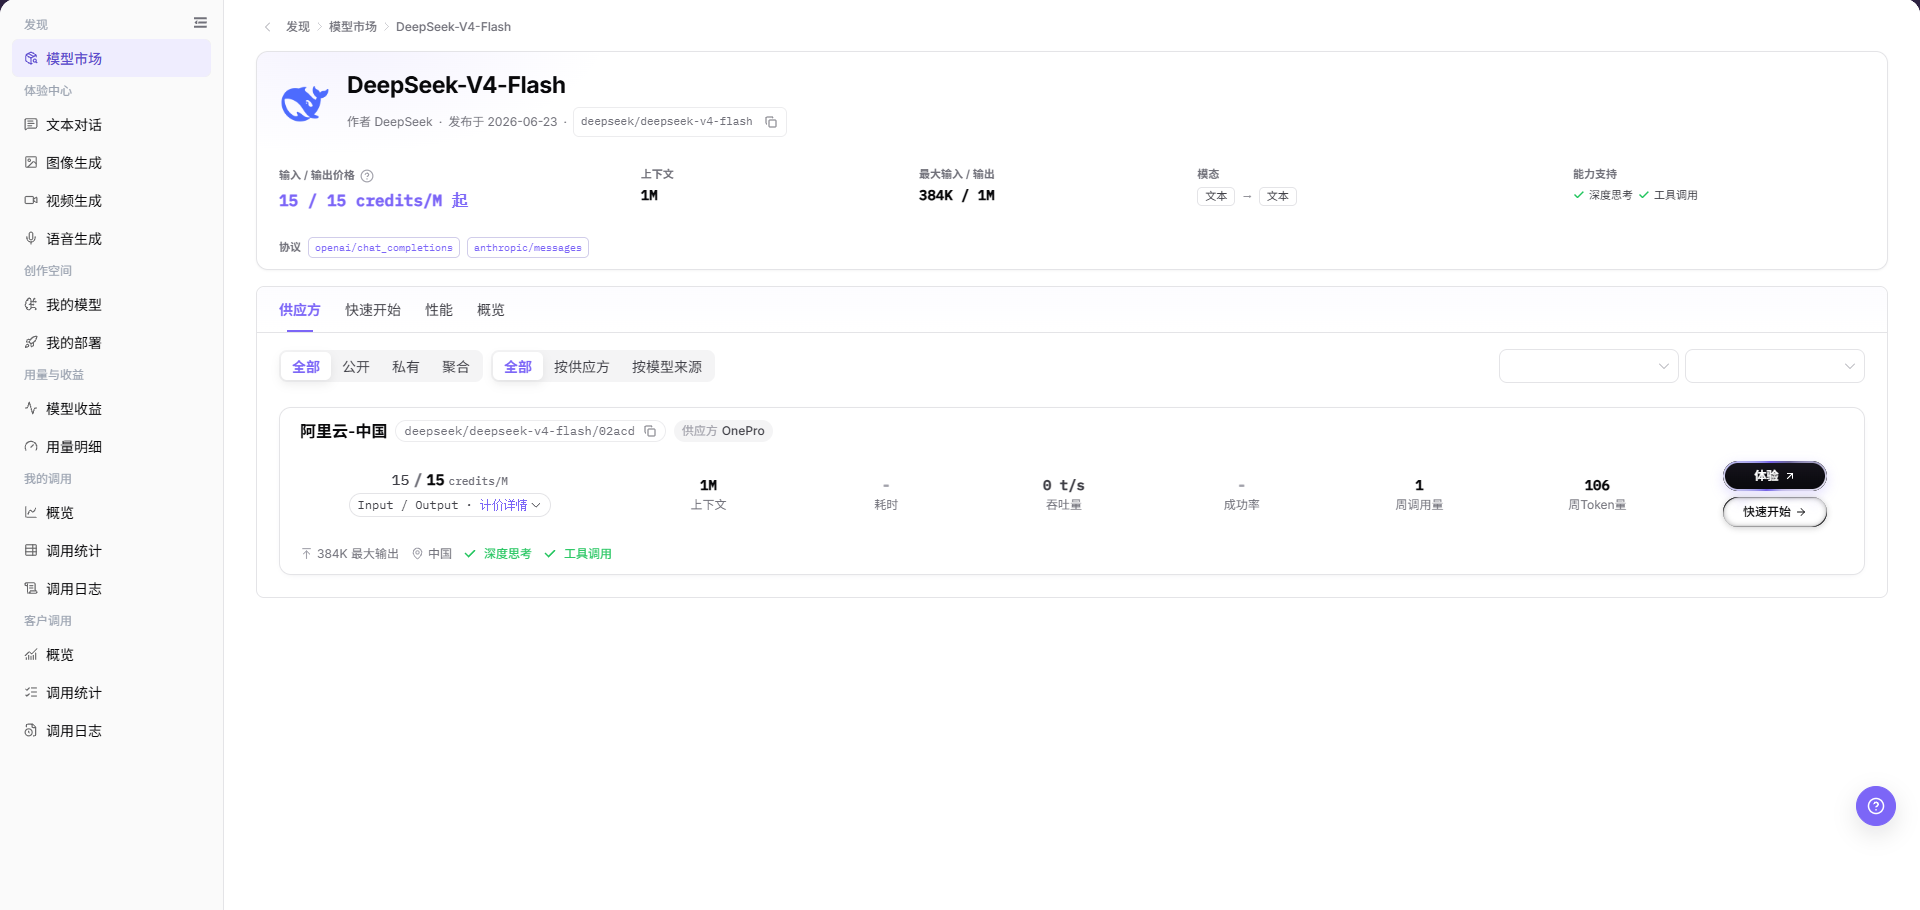Click the 供应方 OnePro tag
1920x910 pixels.
[x=723, y=431]
